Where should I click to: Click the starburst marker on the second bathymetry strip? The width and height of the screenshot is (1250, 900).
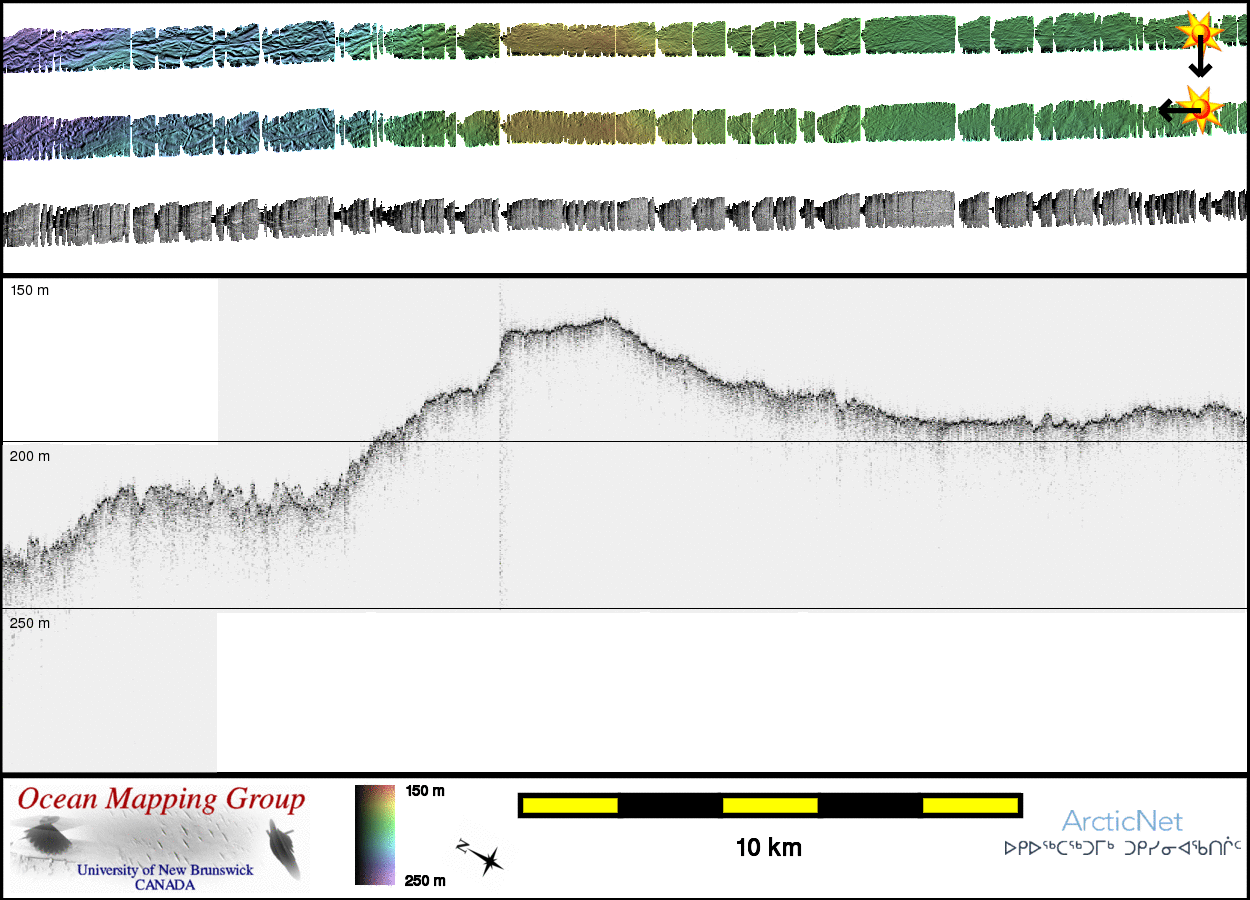click(1201, 108)
